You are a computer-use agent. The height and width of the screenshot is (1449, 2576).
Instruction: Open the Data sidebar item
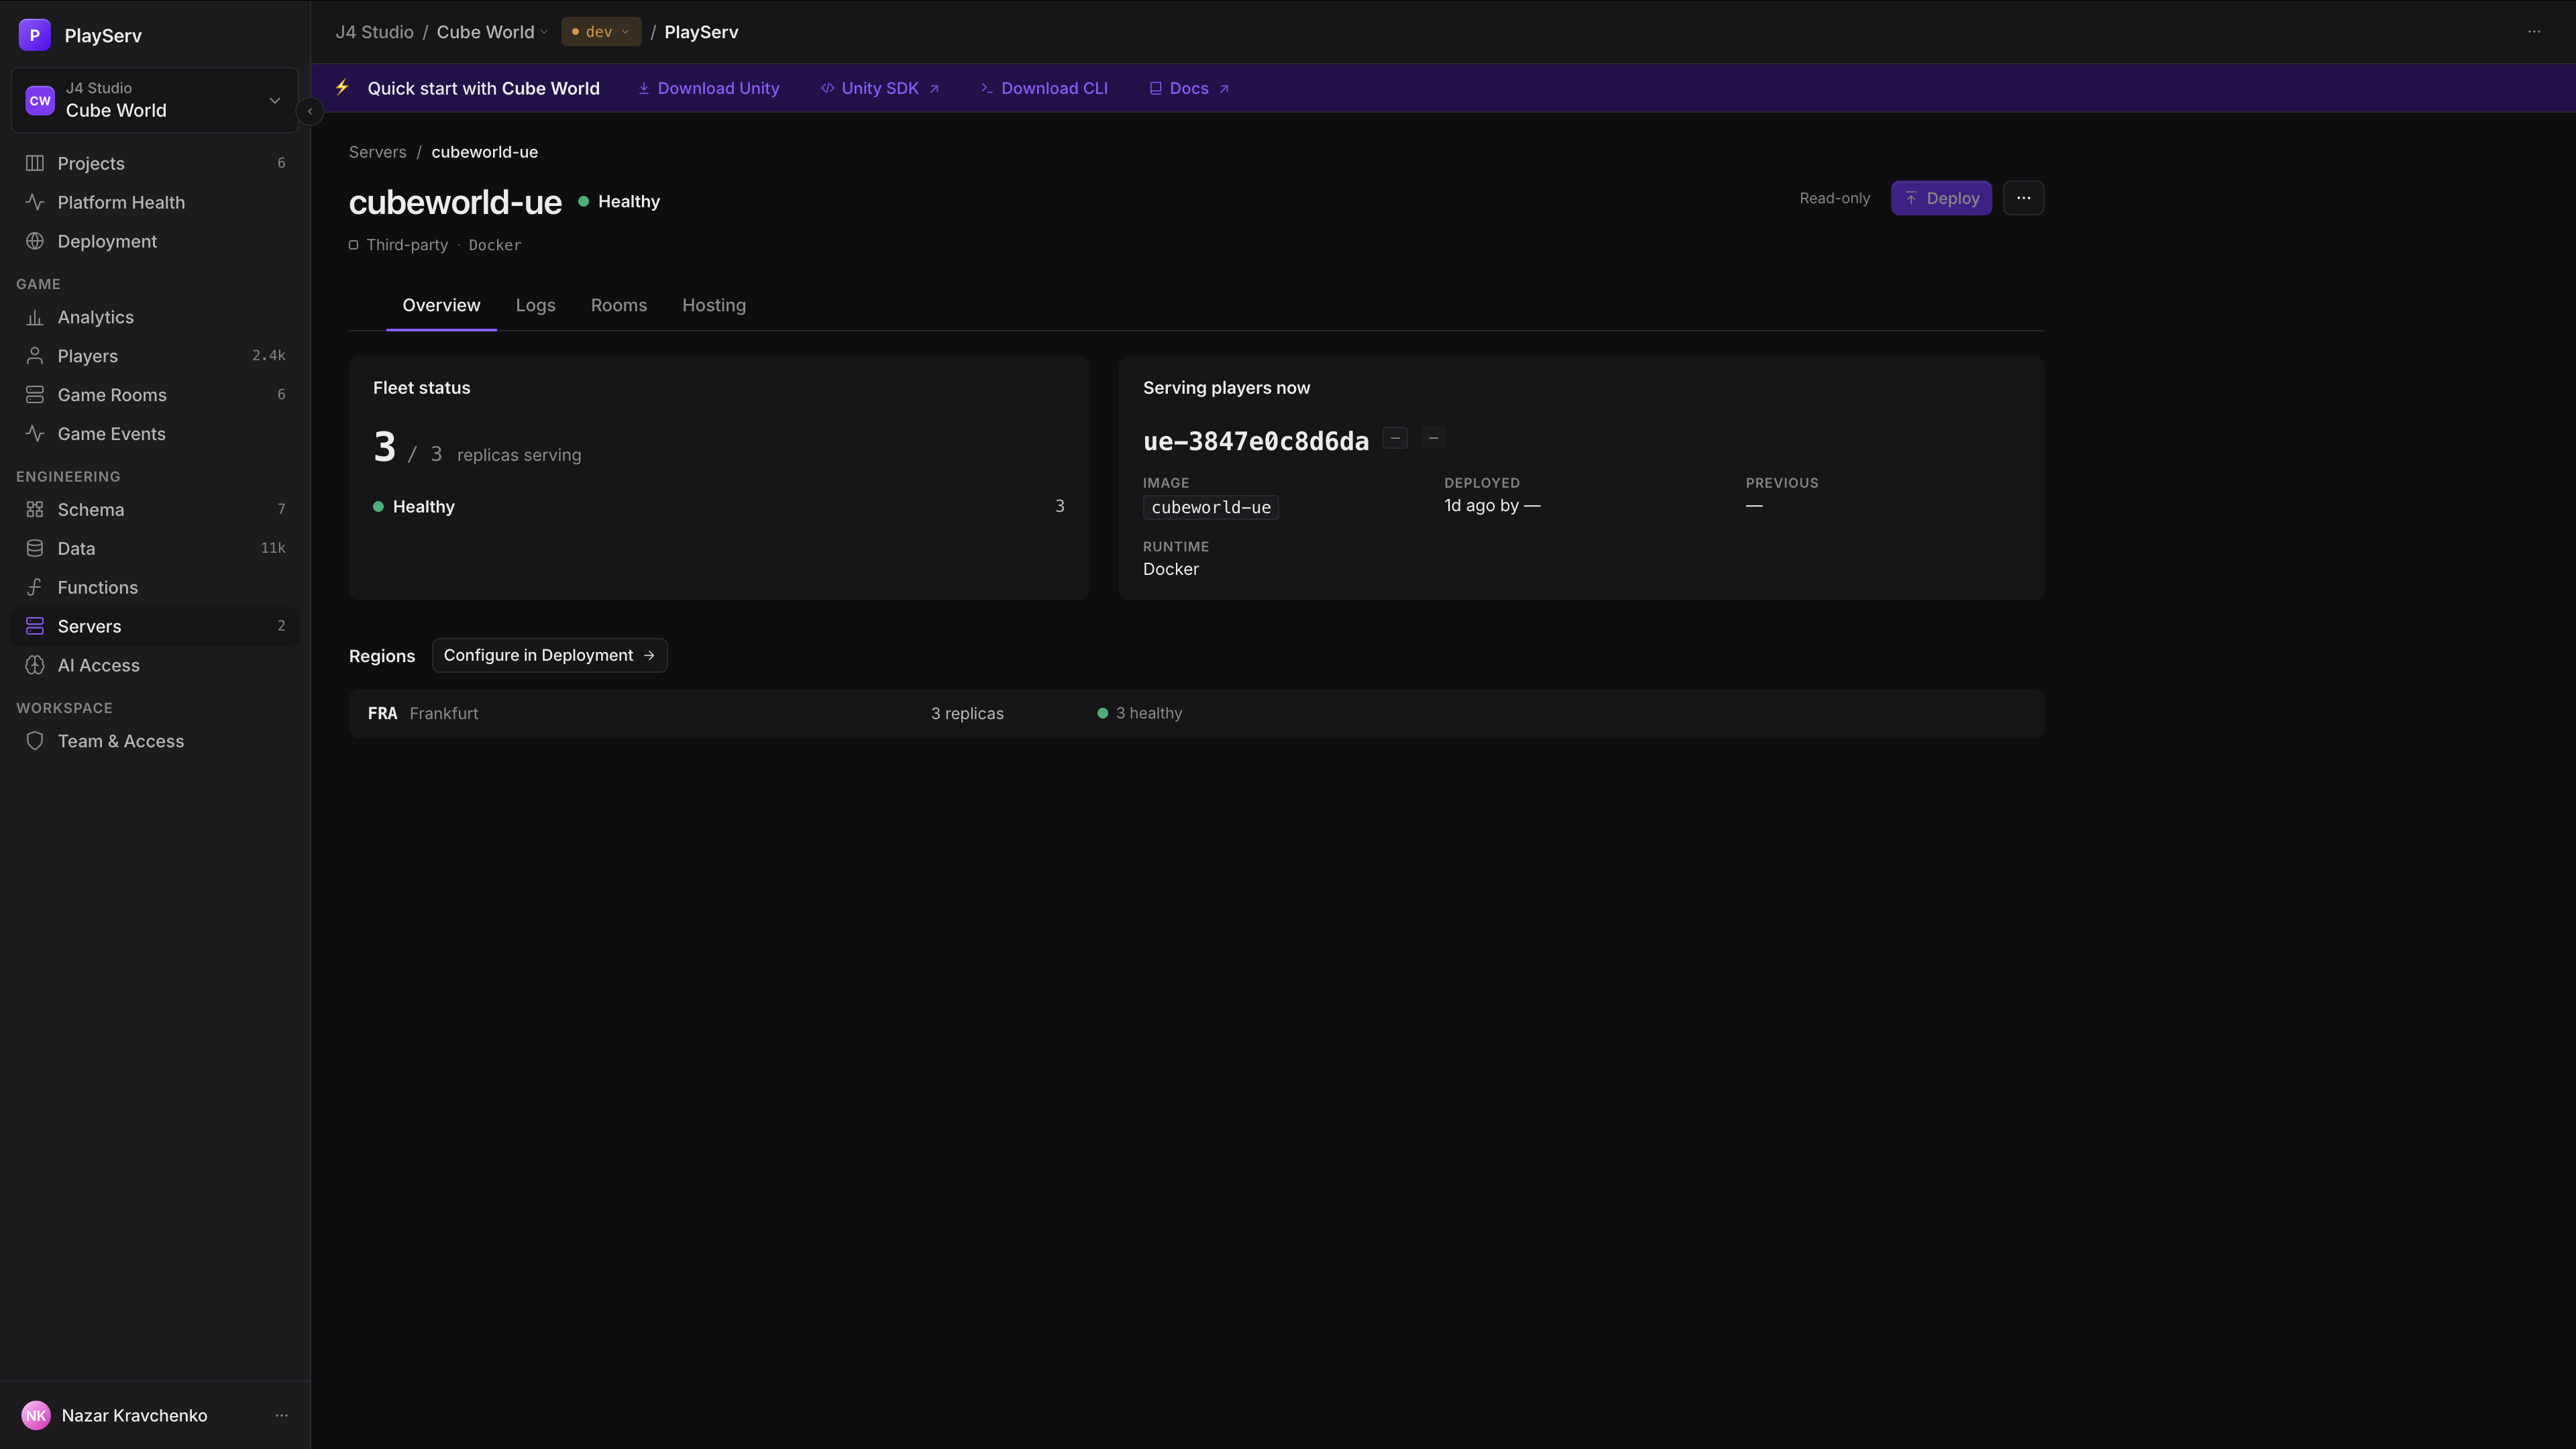155,548
